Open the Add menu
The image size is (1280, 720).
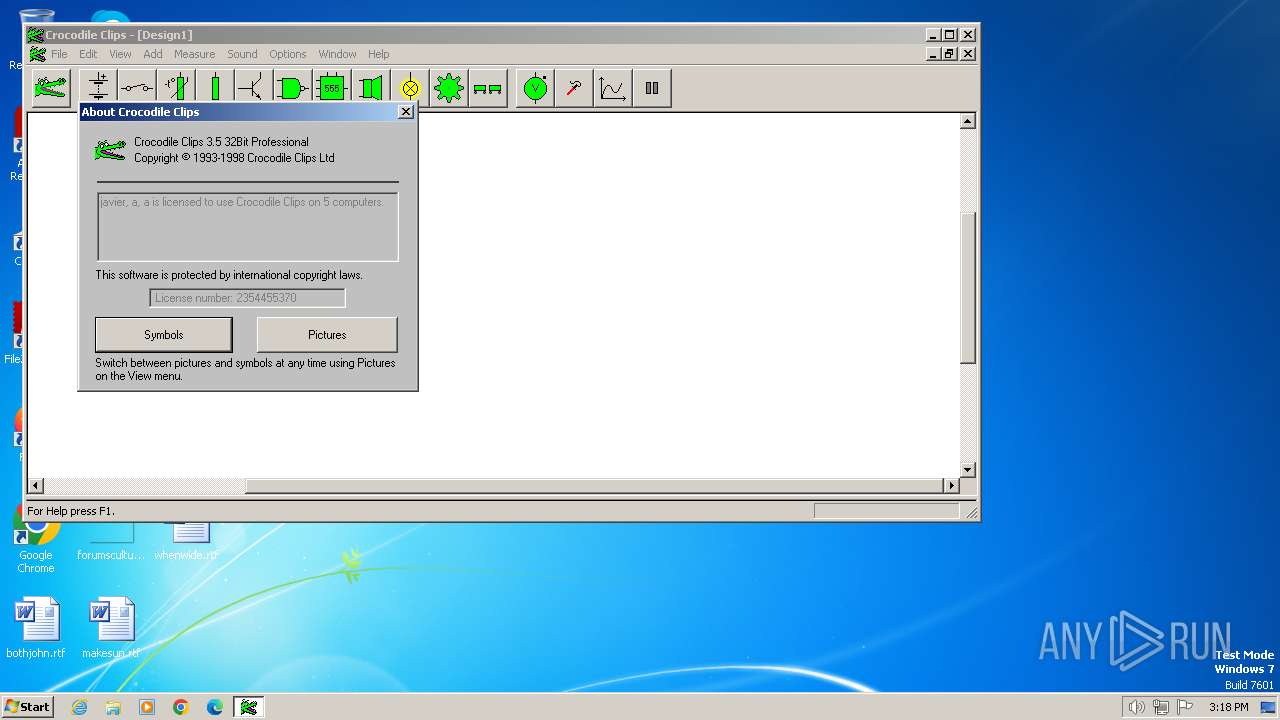pos(152,54)
